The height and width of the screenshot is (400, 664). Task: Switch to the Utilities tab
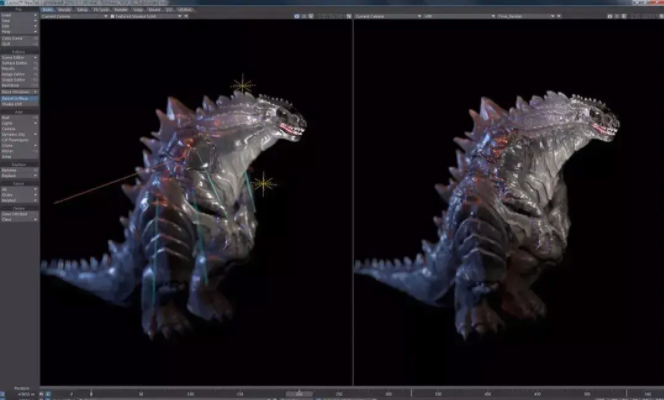[x=185, y=9]
